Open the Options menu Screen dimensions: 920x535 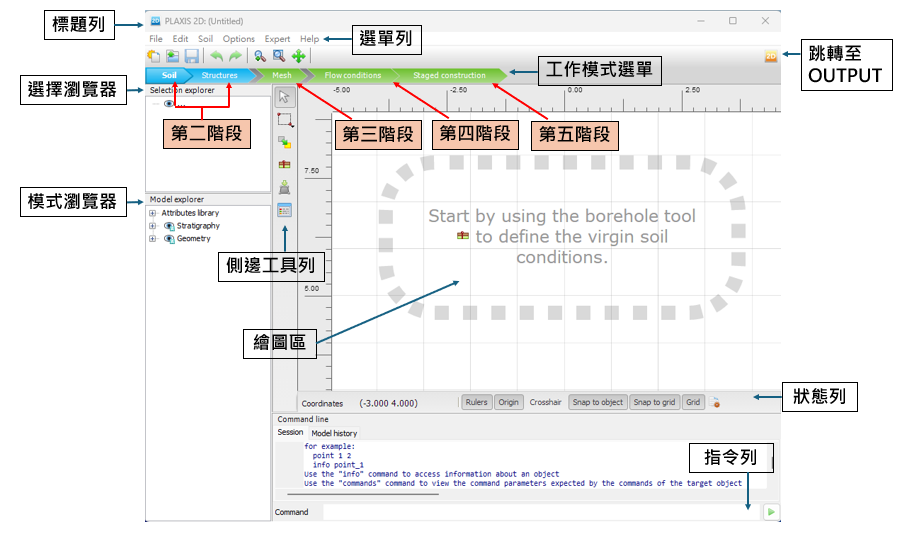tap(239, 39)
